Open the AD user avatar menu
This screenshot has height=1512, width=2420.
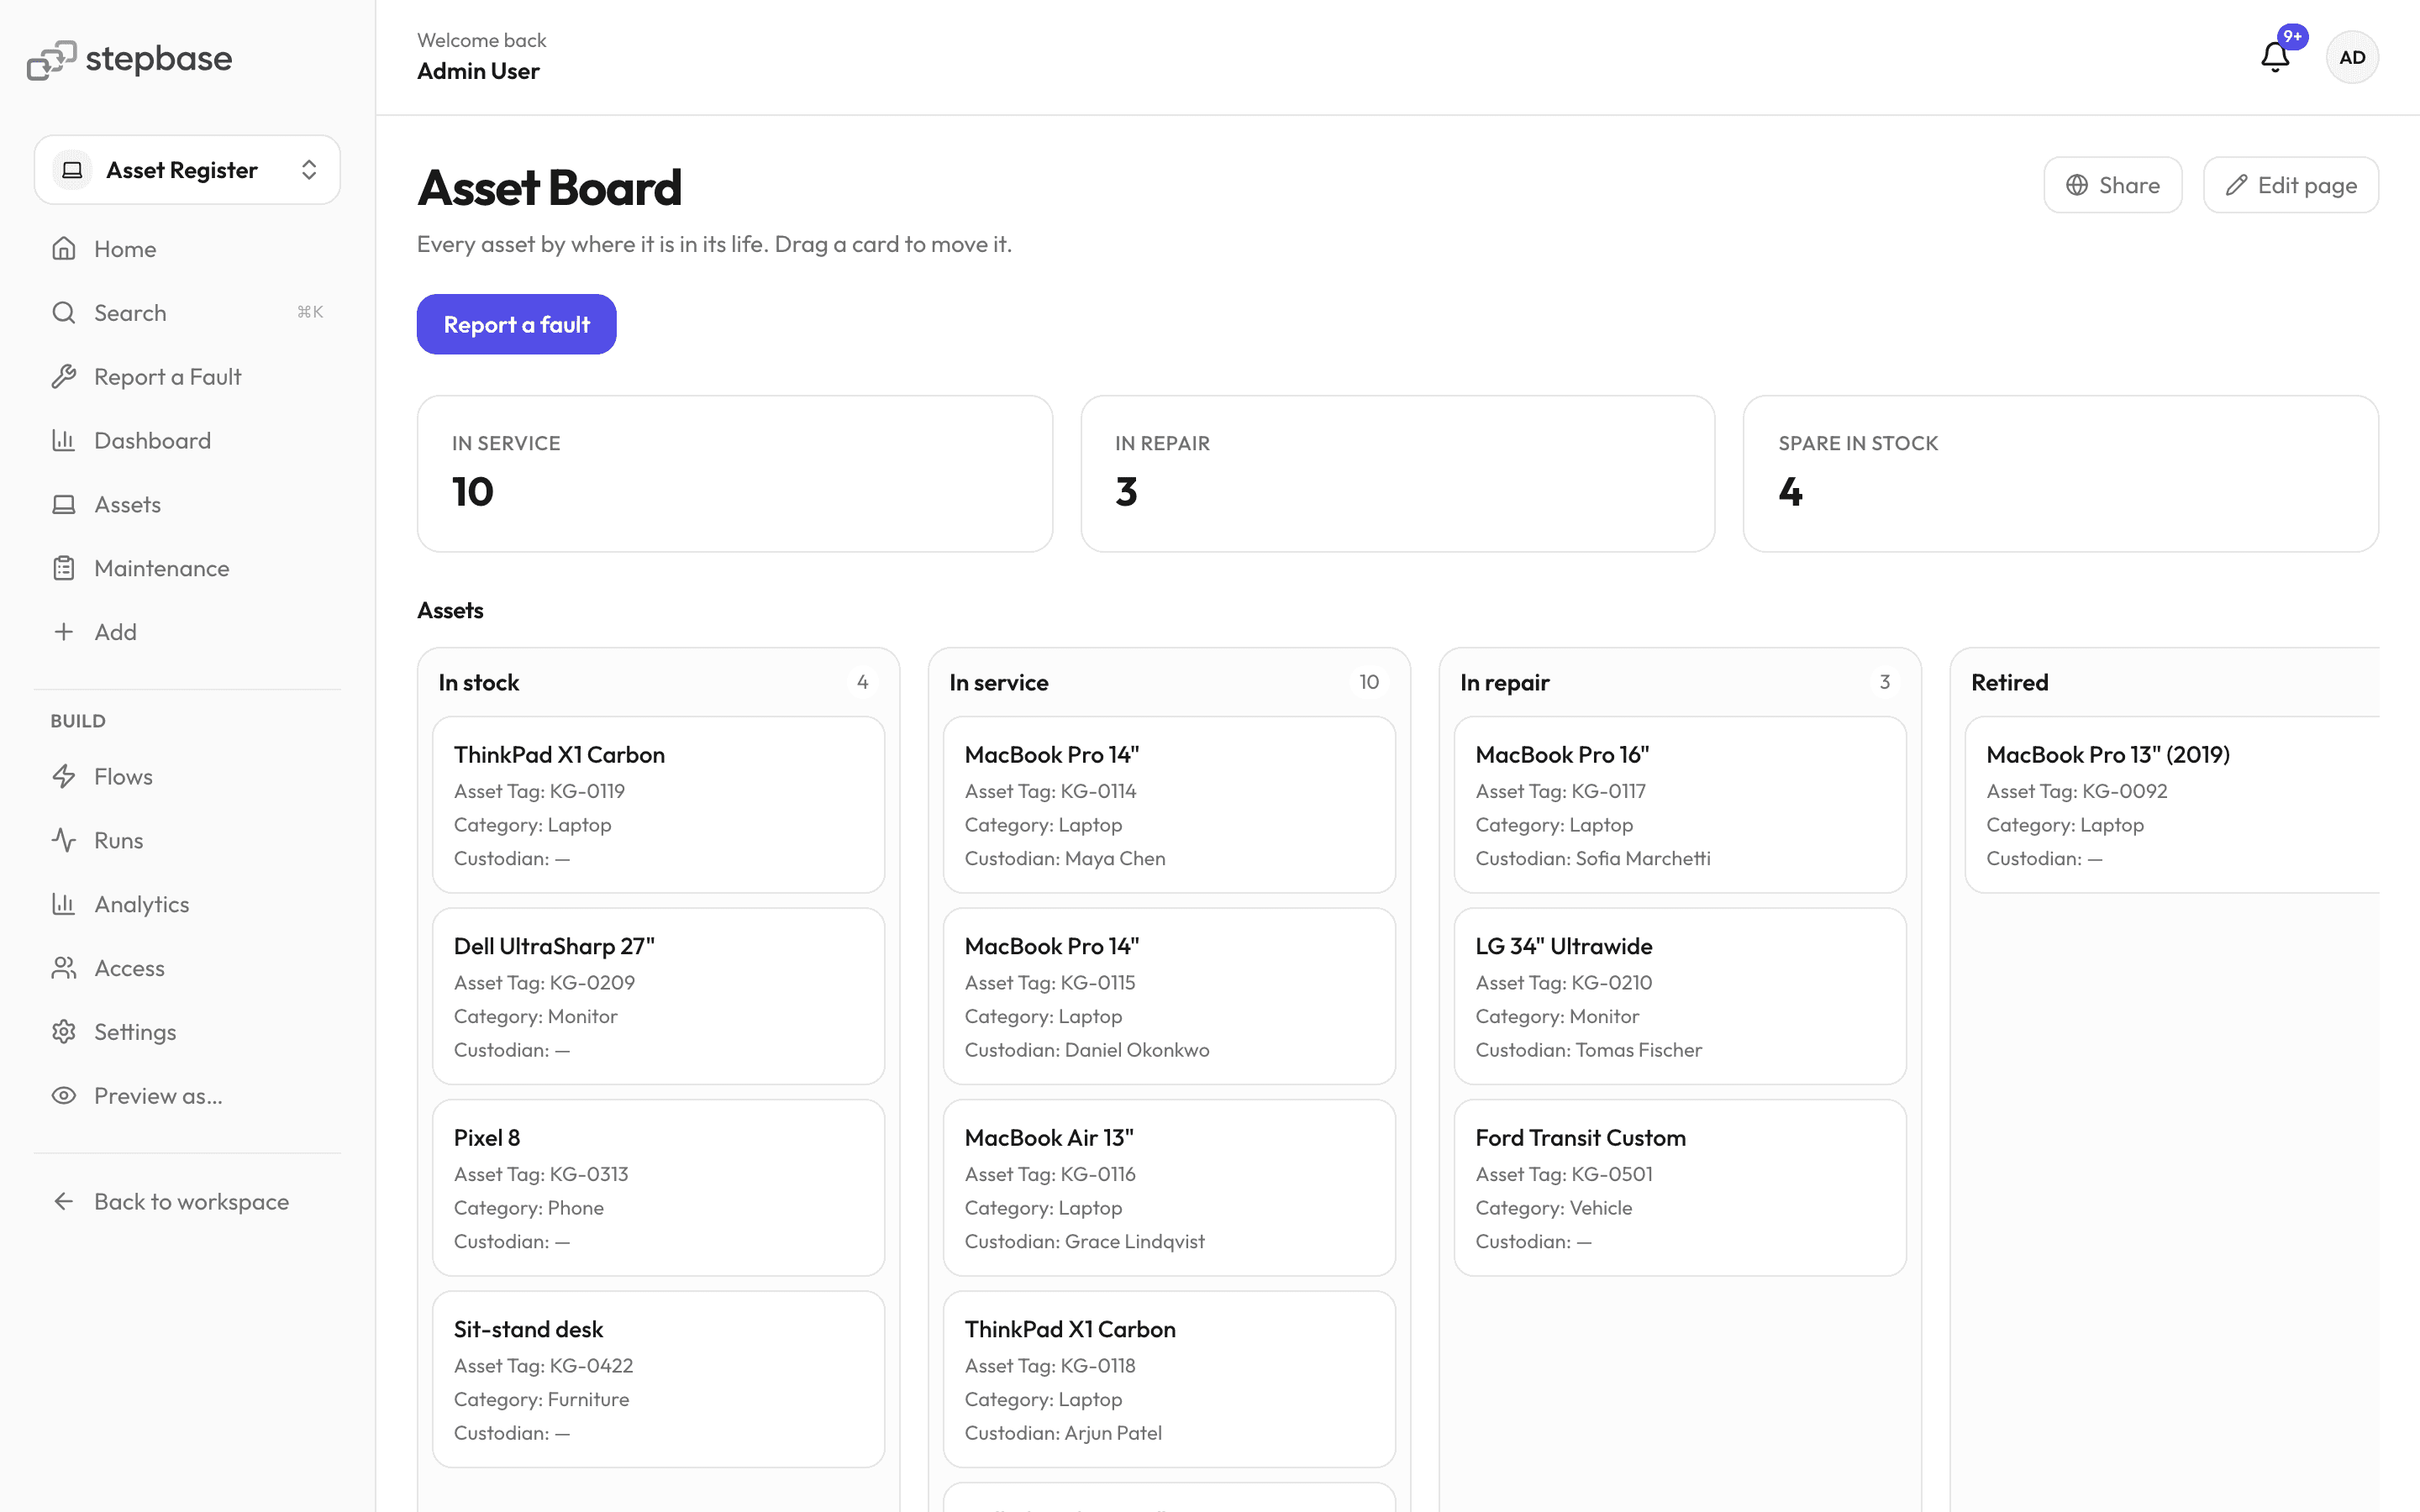click(2352, 57)
